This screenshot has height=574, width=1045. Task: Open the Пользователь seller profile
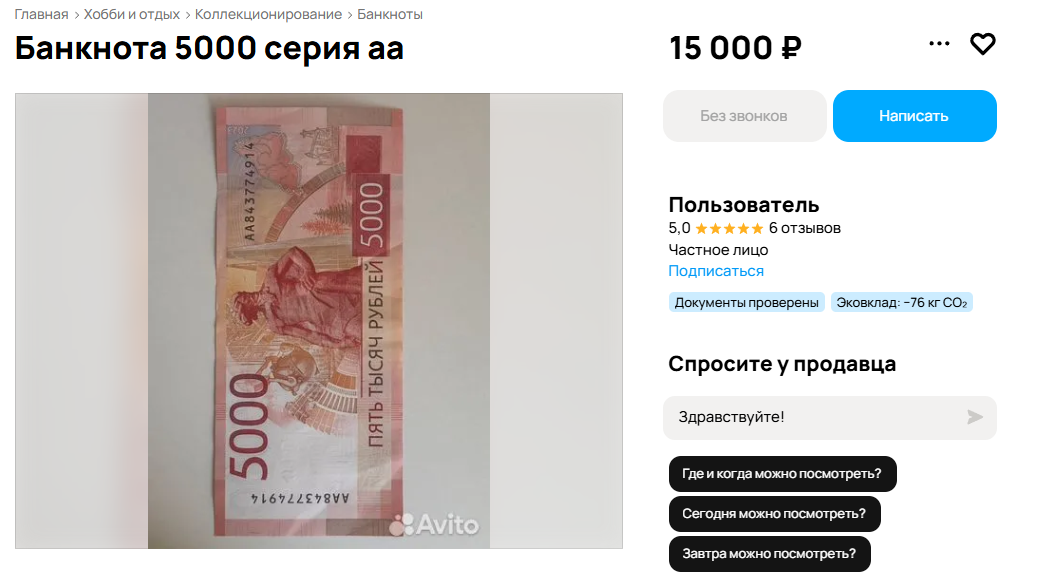pos(744,205)
